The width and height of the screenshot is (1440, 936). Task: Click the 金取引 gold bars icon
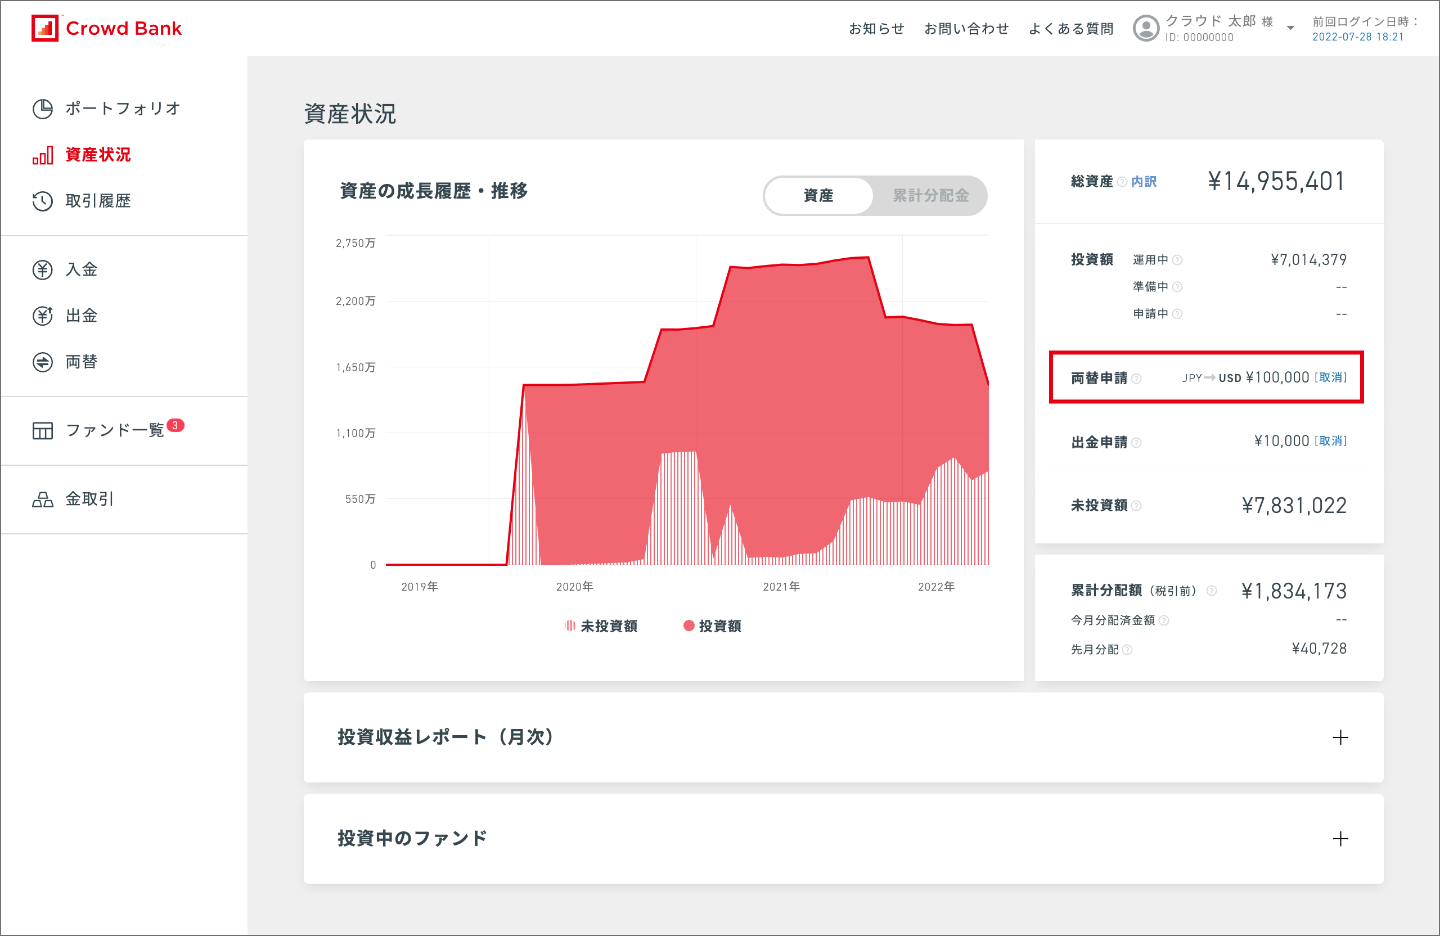[x=42, y=499]
